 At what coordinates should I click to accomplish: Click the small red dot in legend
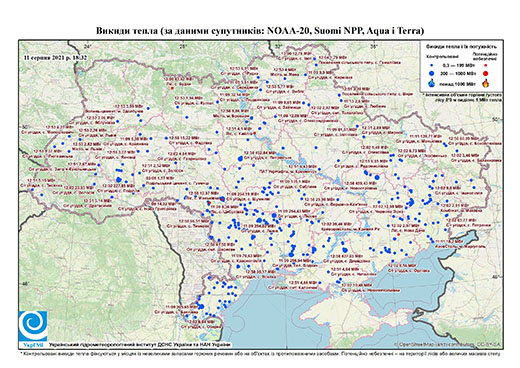(486, 65)
